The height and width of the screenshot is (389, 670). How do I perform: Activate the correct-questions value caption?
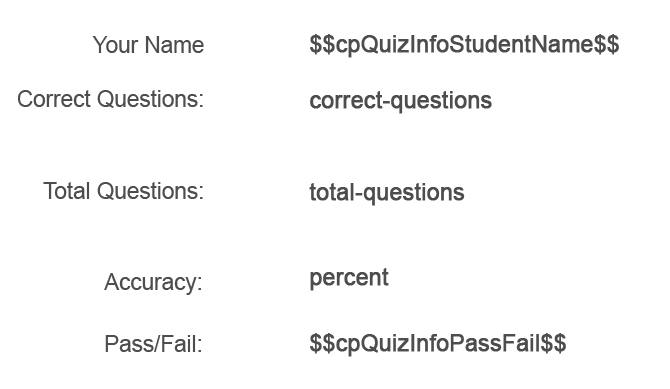pyautogui.click(x=400, y=101)
